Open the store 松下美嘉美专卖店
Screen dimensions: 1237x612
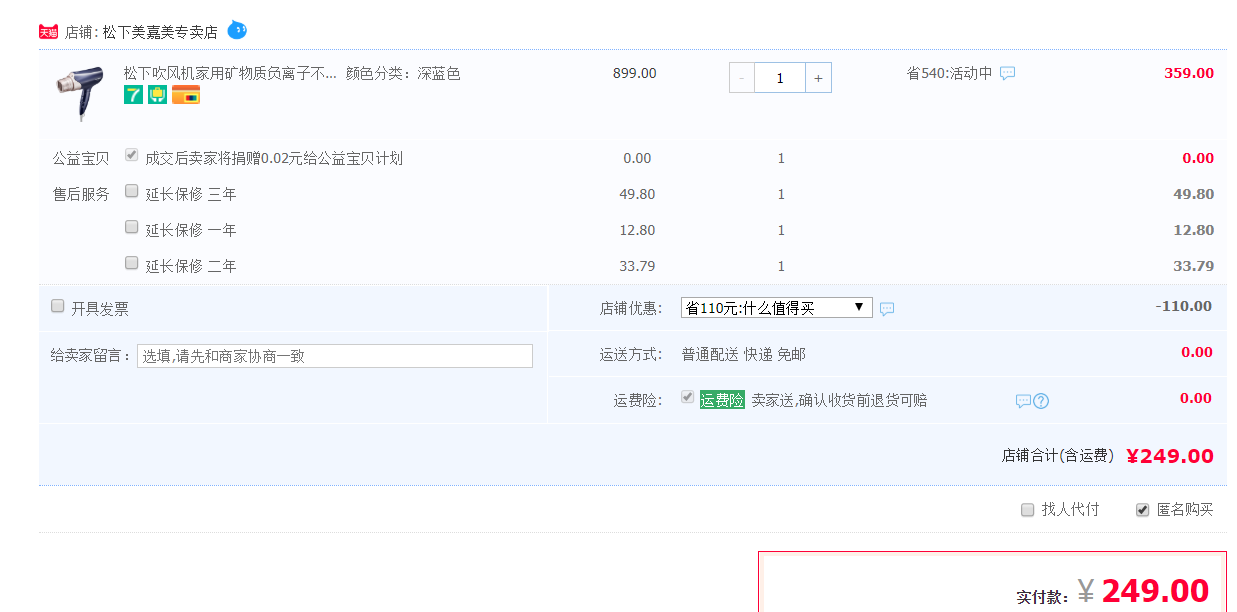[160, 32]
